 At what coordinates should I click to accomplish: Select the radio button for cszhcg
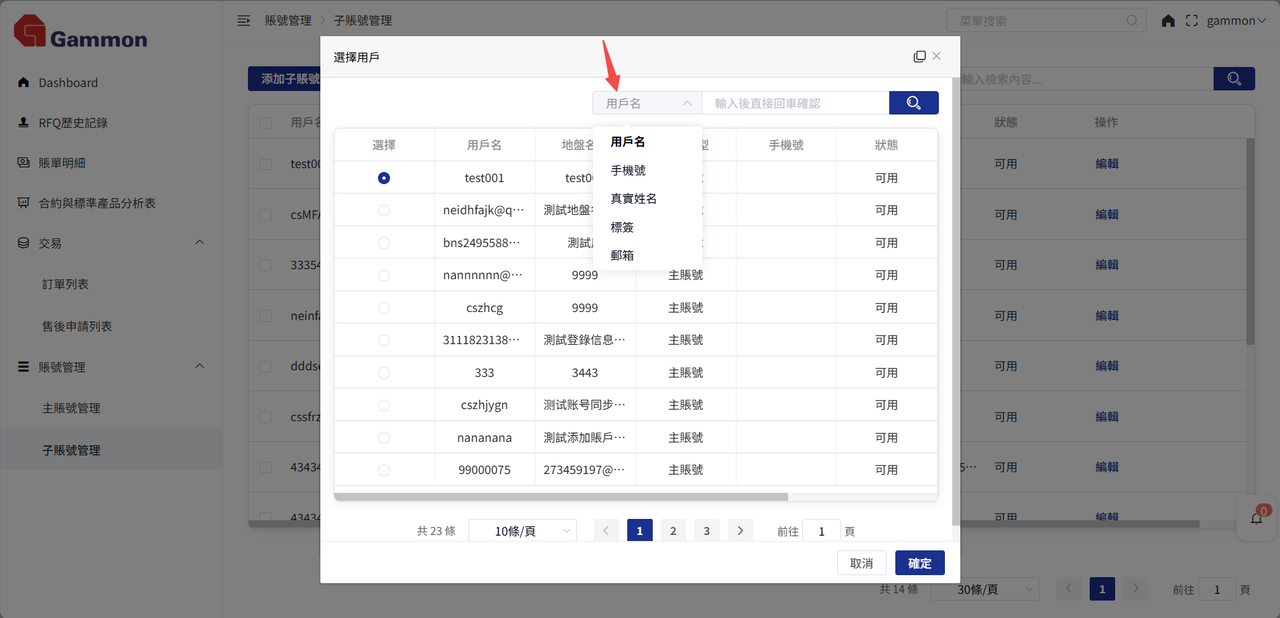[x=384, y=308]
